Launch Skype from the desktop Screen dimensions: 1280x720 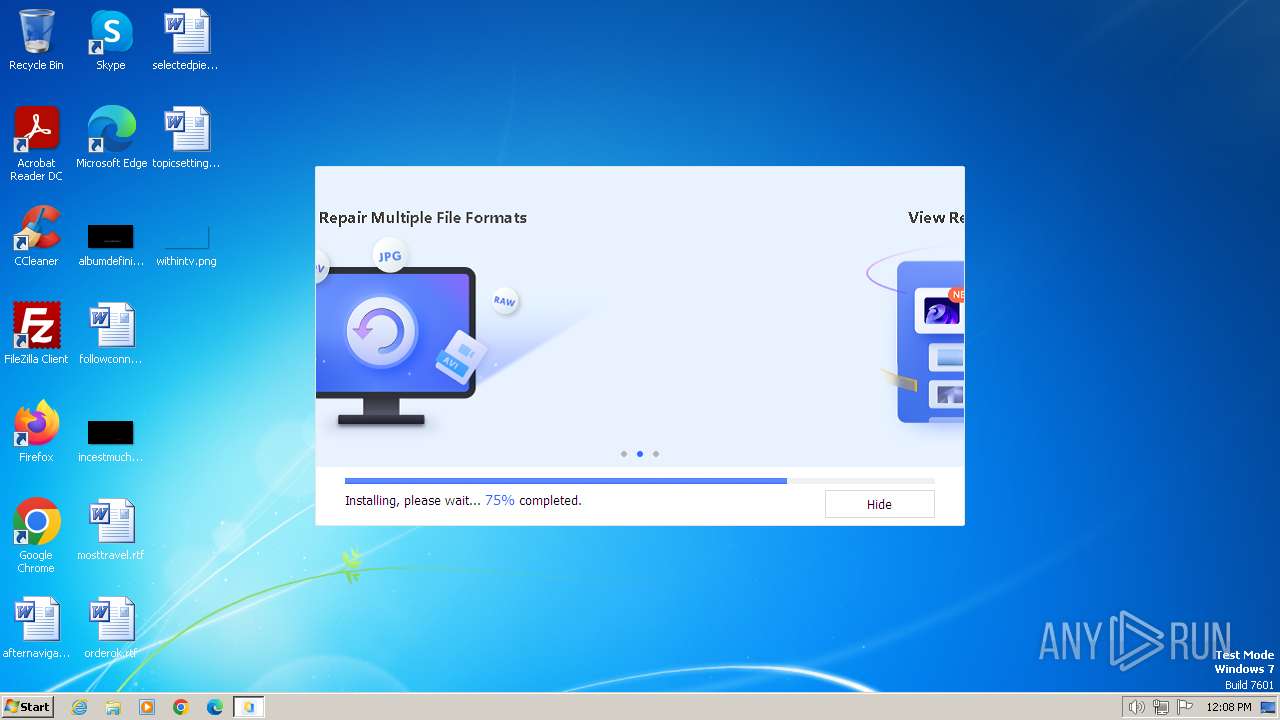[x=111, y=40]
